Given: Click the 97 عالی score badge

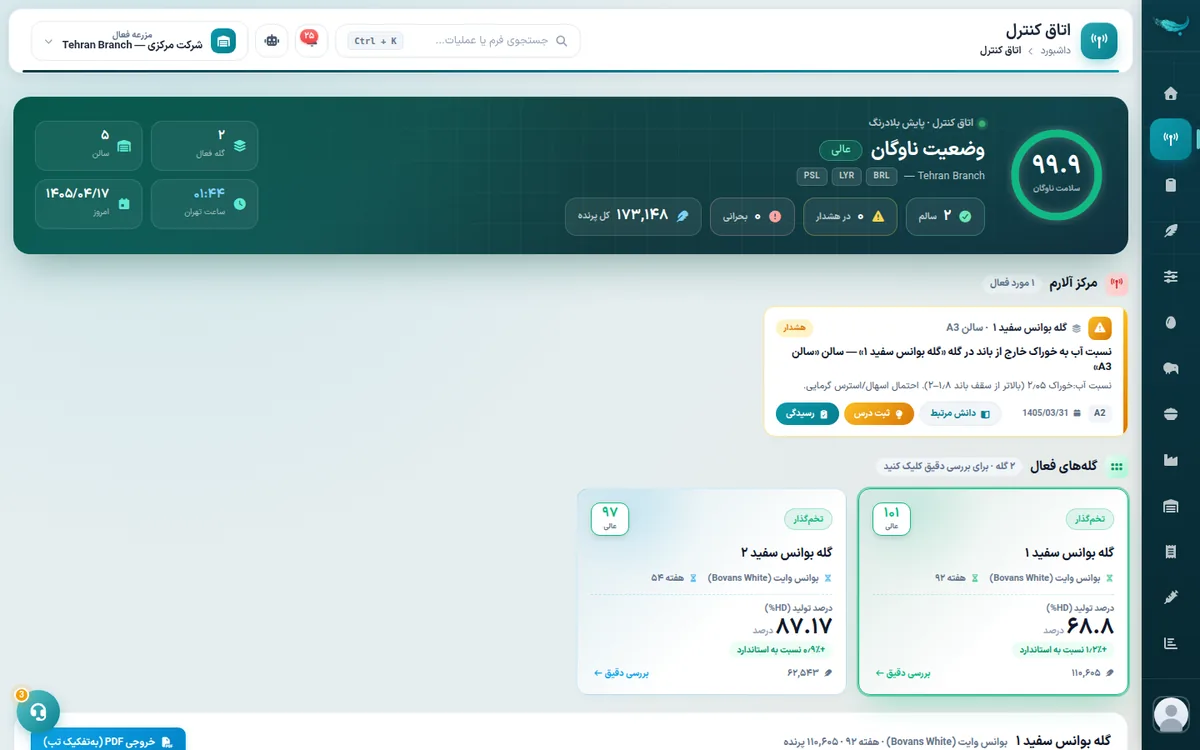Looking at the screenshot, I should 610,518.
